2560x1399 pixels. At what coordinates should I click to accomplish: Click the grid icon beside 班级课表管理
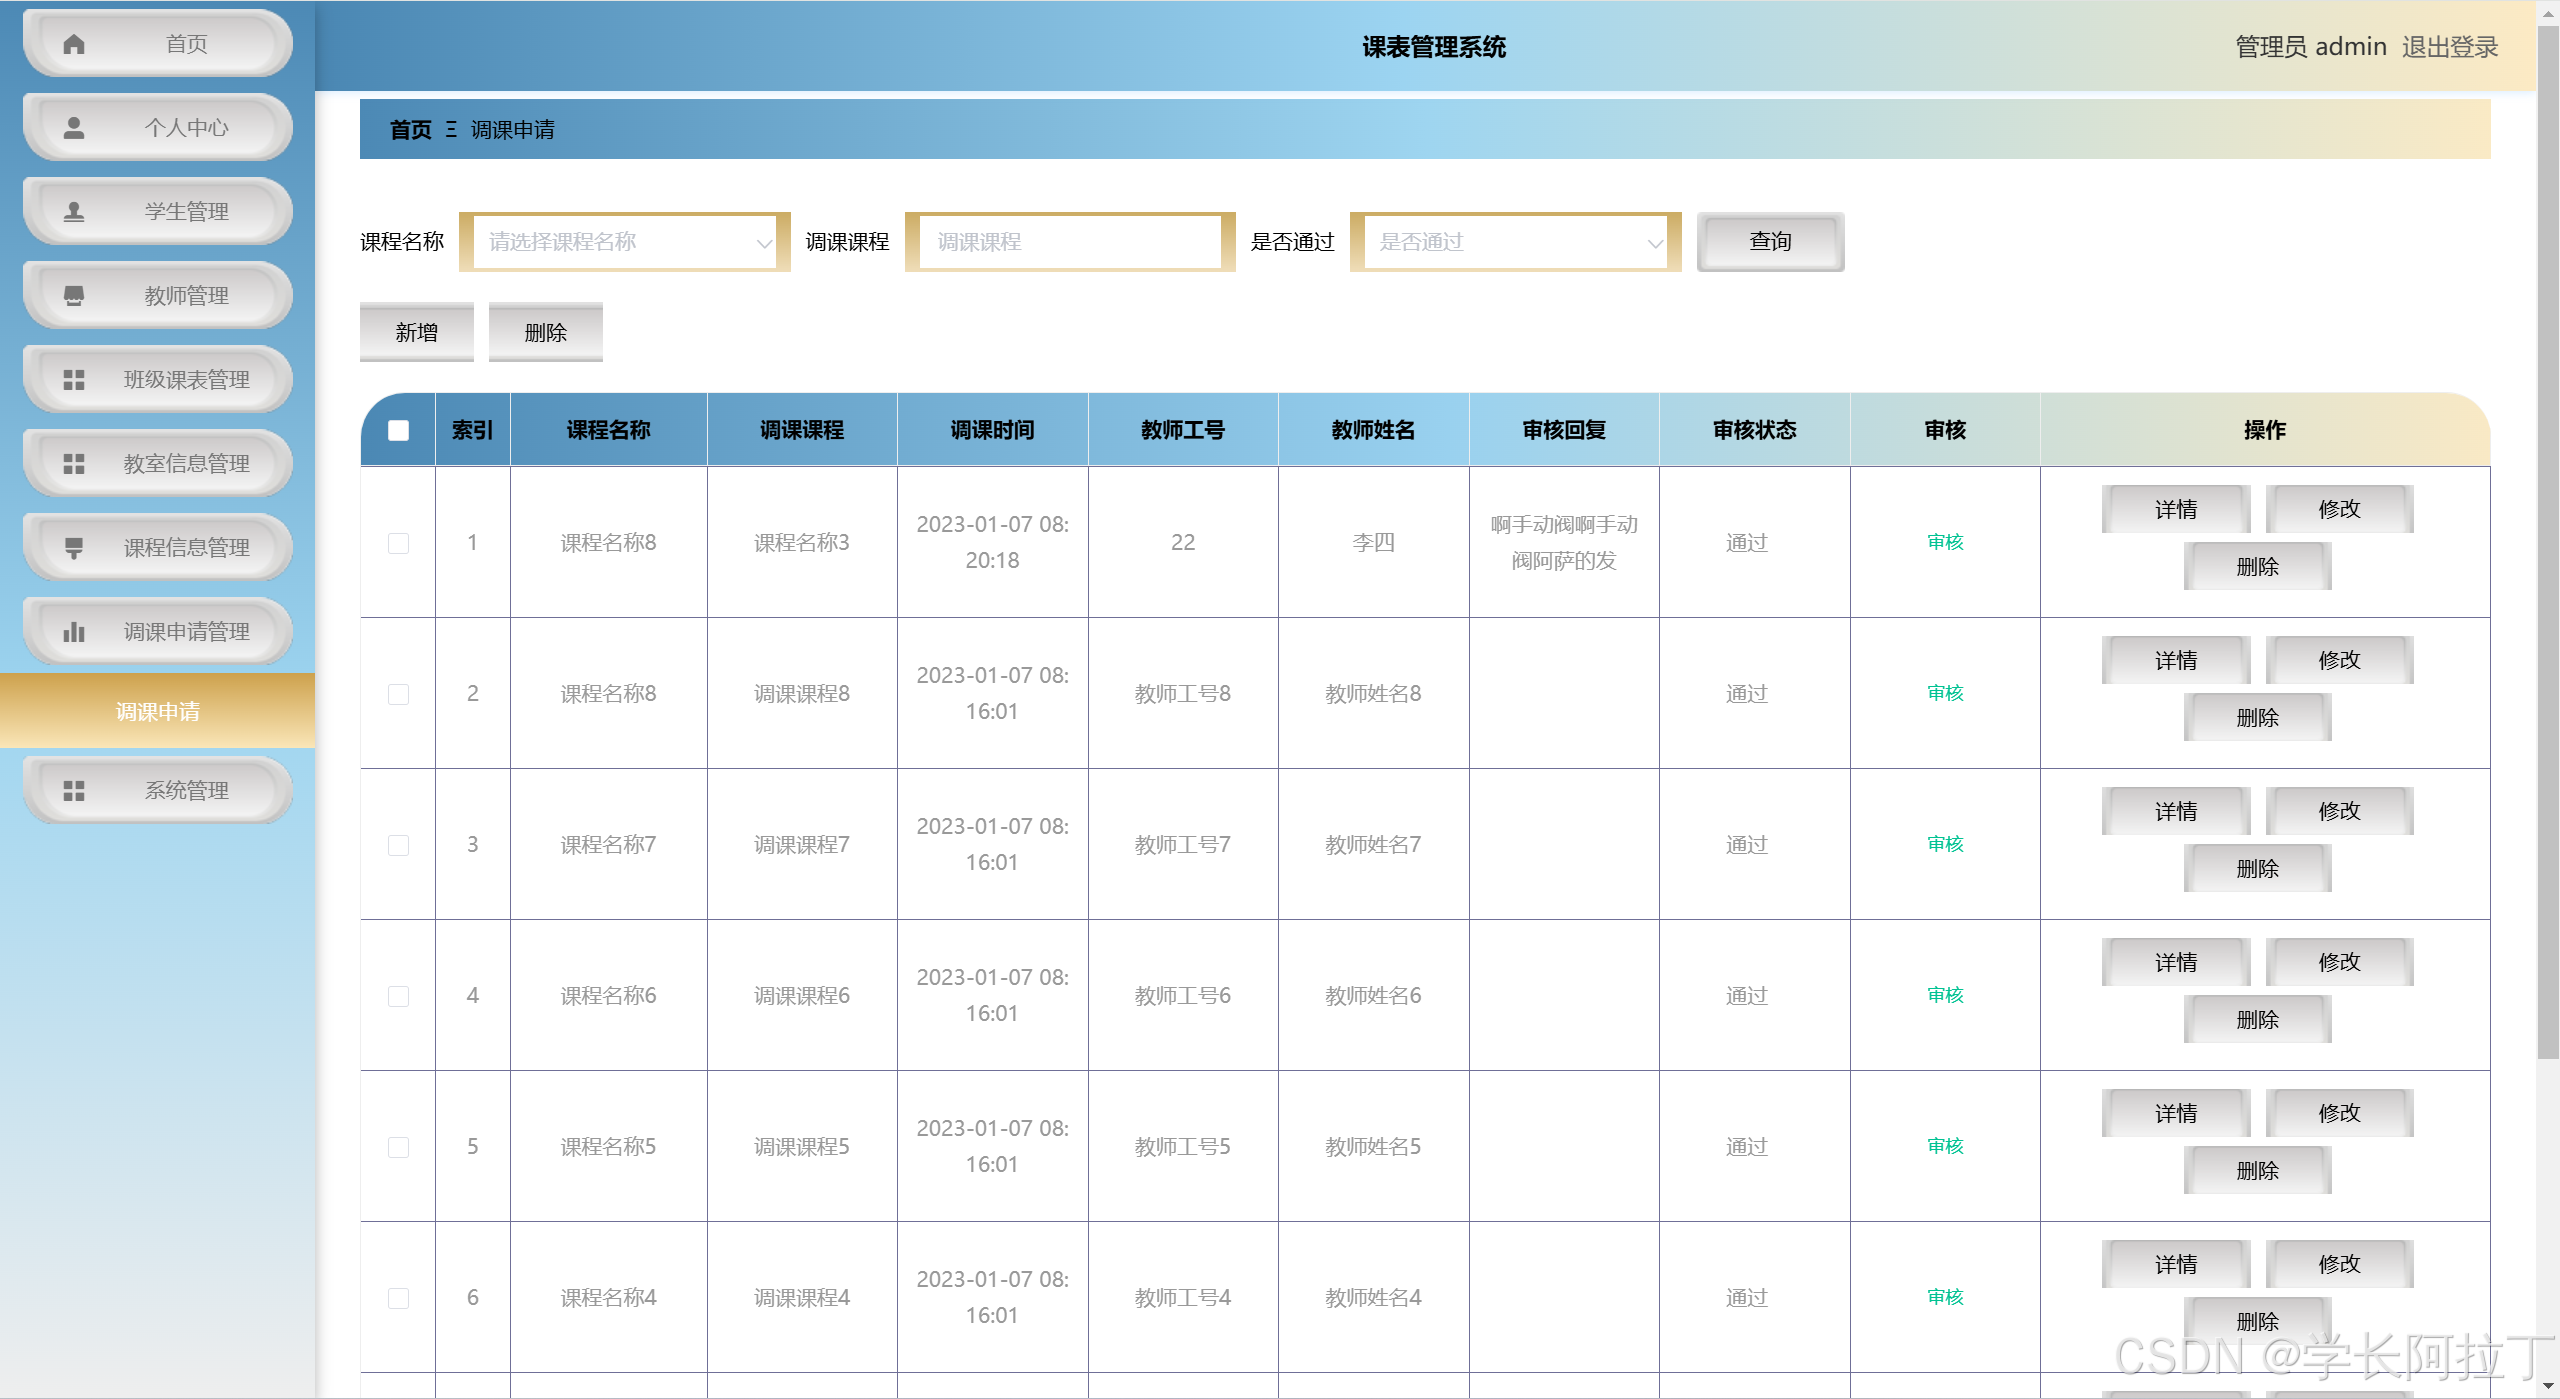tap(74, 380)
